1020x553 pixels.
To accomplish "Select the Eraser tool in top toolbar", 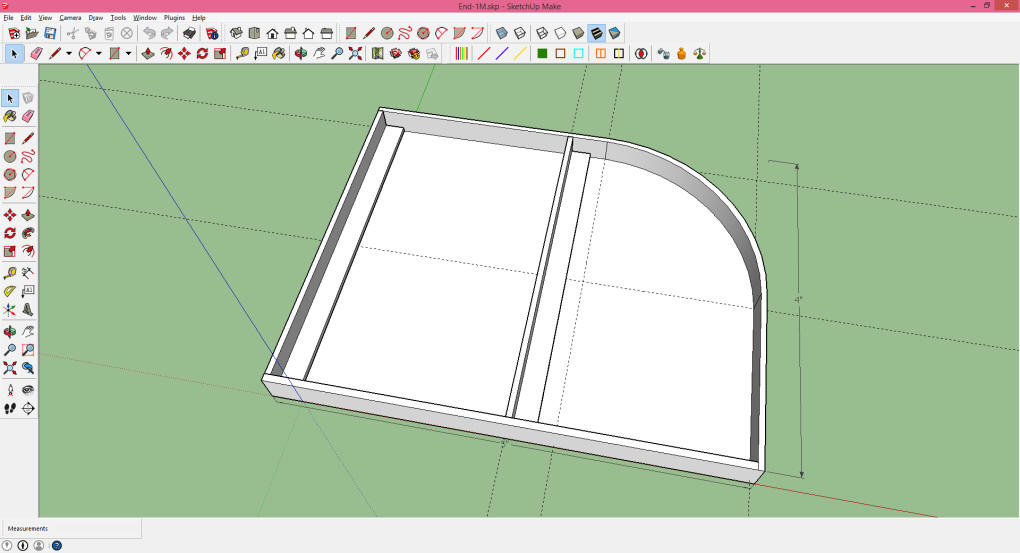I will (36, 53).
